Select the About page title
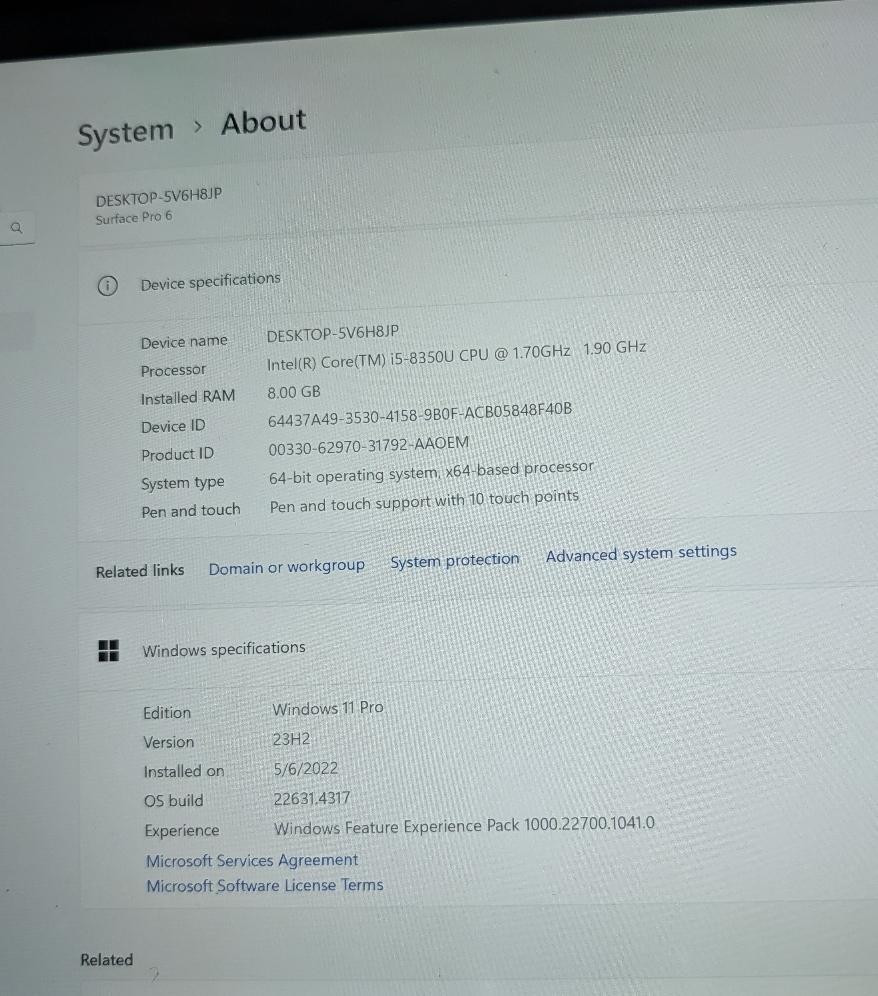This screenshot has width=878, height=996. coord(264,122)
